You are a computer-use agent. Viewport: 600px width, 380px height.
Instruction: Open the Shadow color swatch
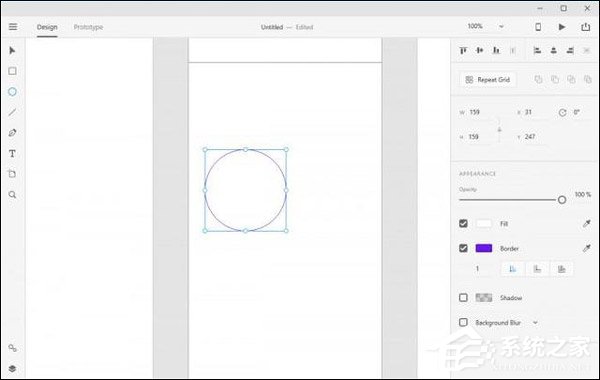[484, 297]
